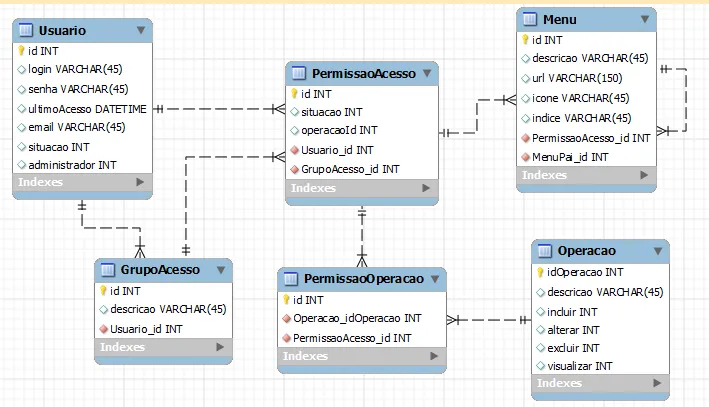This screenshot has height=407, width=709.
Task: Select the GrupoAcesso_id column in PermissaoAcesso
Action: coord(352,169)
